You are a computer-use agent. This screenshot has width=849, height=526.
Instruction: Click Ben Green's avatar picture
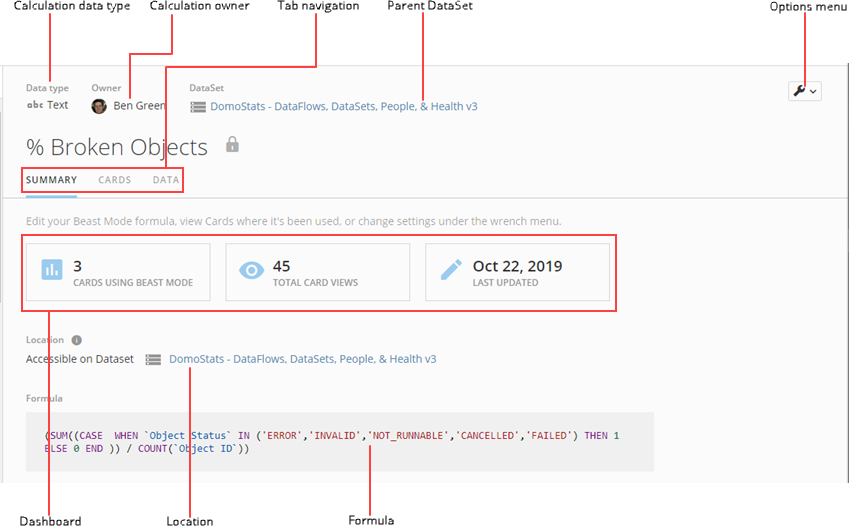coord(99,106)
